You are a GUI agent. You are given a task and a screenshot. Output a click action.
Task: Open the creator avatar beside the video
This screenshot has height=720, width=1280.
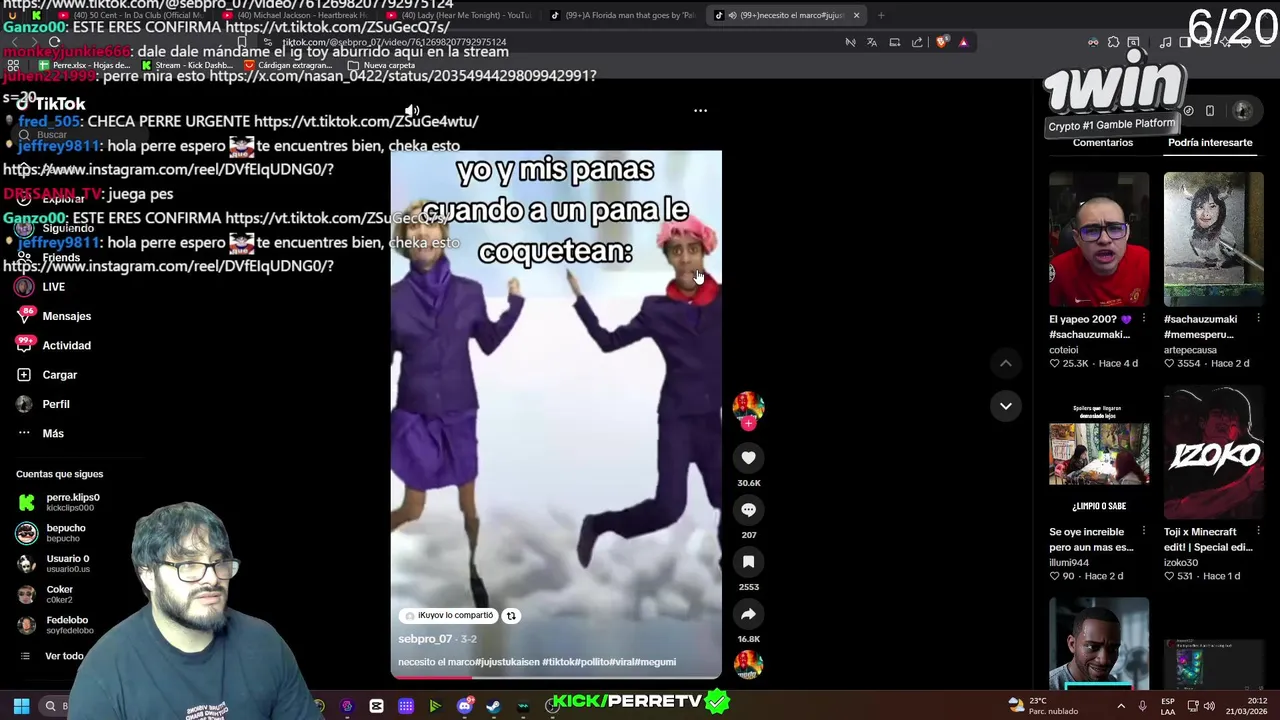coord(748,405)
